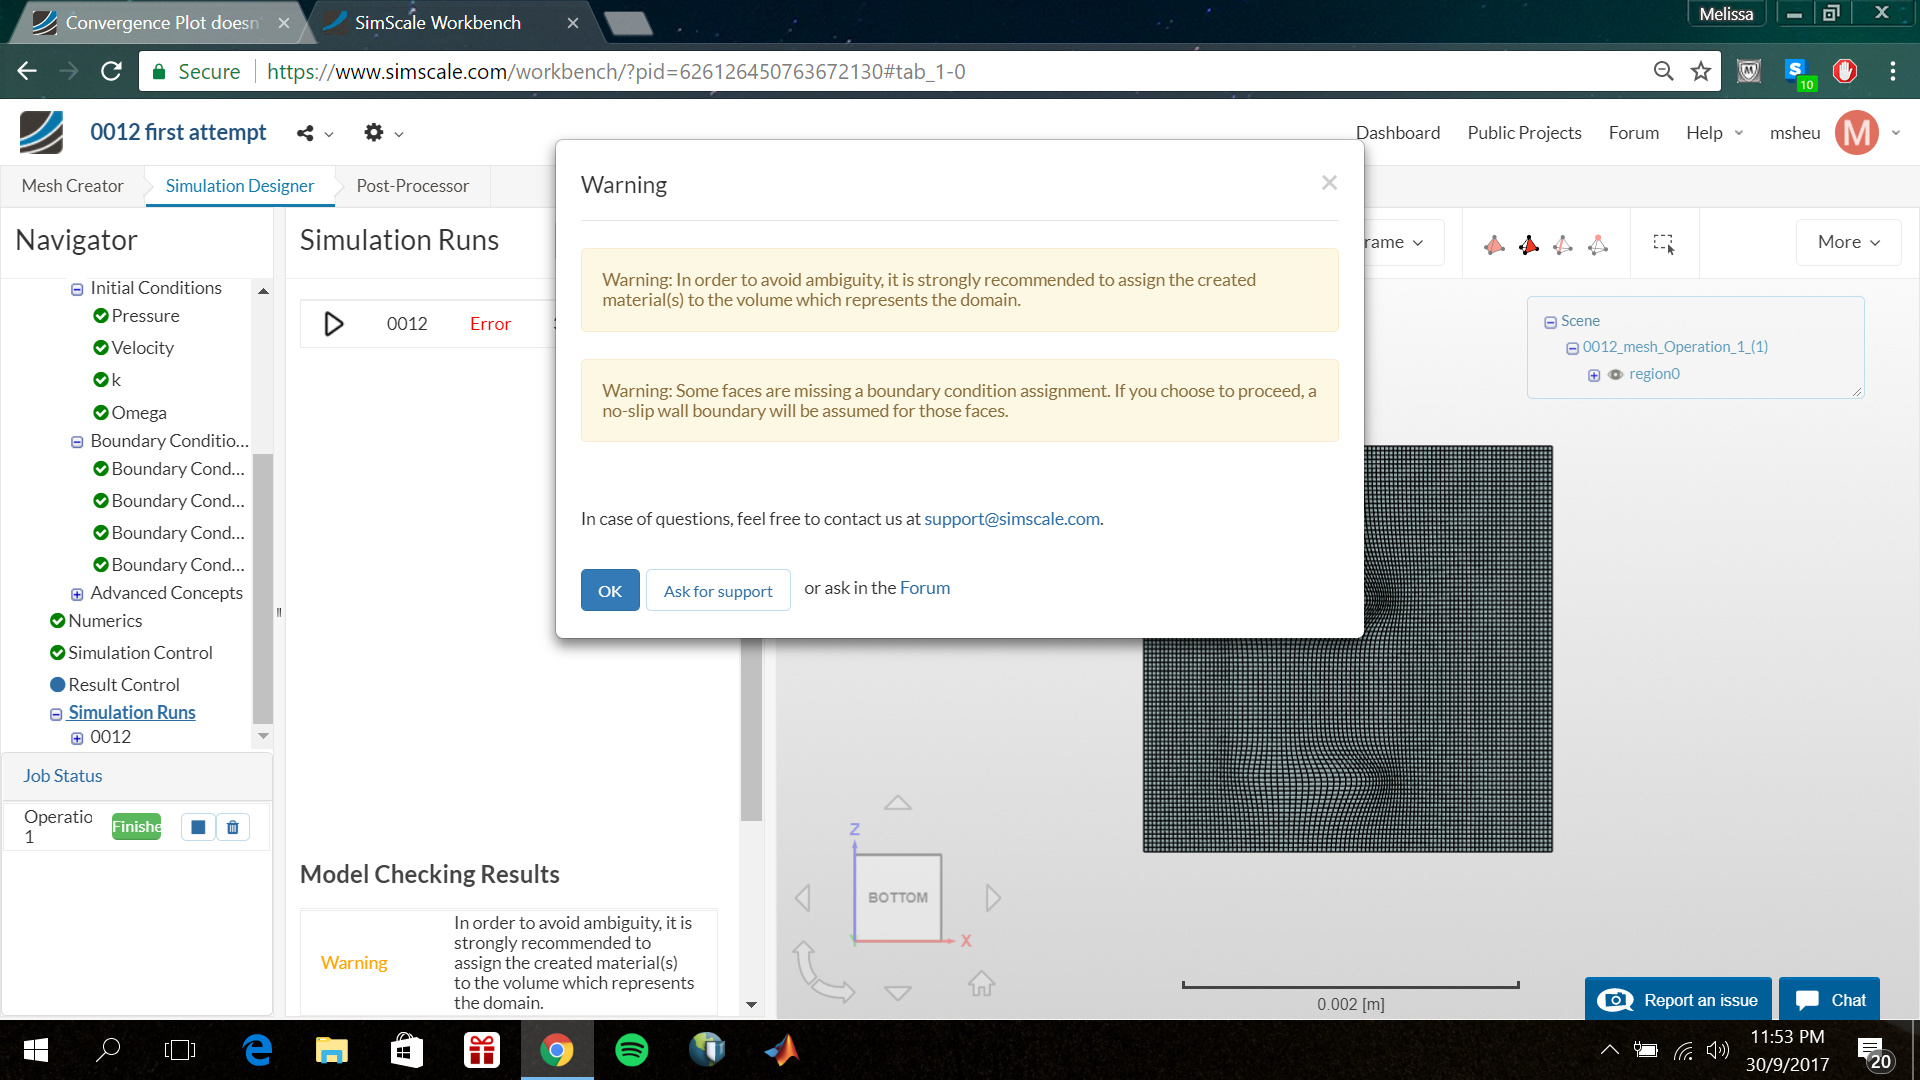1920x1080 pixels.
Task: Close the Warning dialog with X
Action: click(1329, 183)
